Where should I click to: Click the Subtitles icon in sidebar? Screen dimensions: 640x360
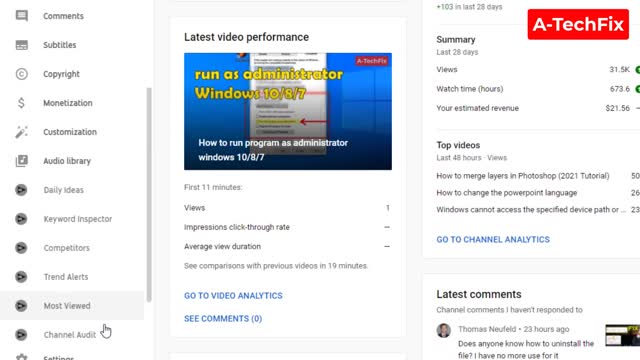22,45
